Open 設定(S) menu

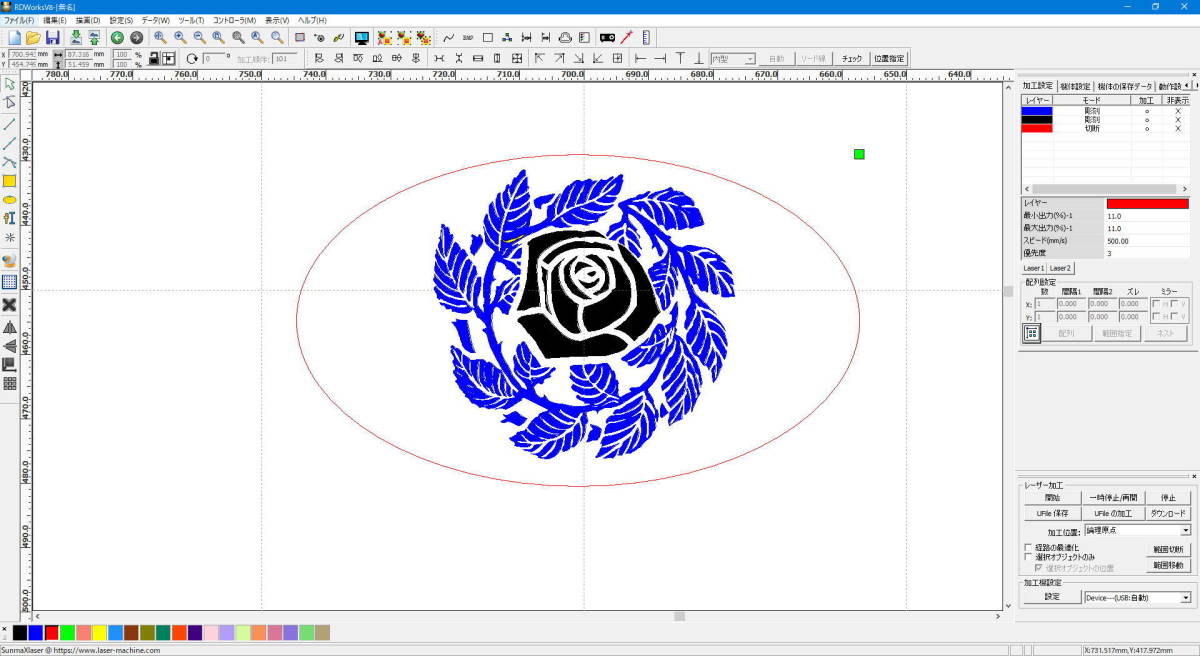click(x=121, y=20)
